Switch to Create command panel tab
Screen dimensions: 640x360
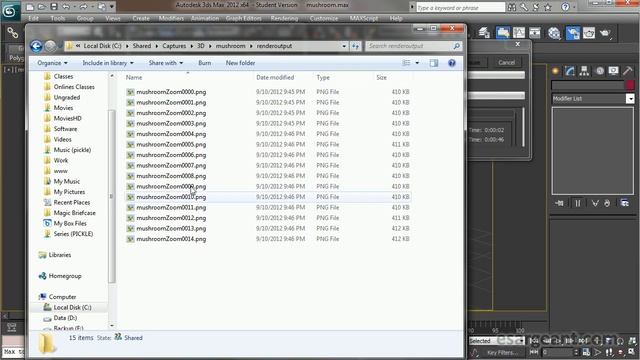(x=555, y=71)
